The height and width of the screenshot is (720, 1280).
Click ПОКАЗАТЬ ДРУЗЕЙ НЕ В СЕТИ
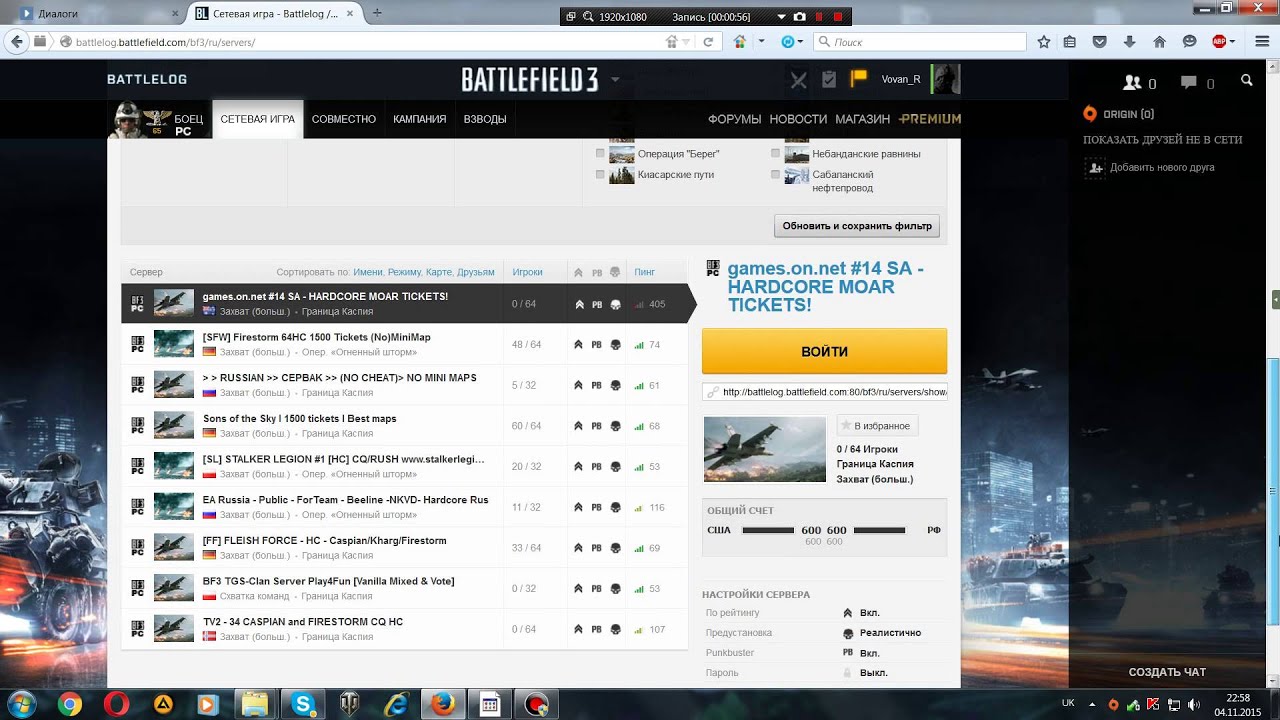click(x=1163, y=140)
